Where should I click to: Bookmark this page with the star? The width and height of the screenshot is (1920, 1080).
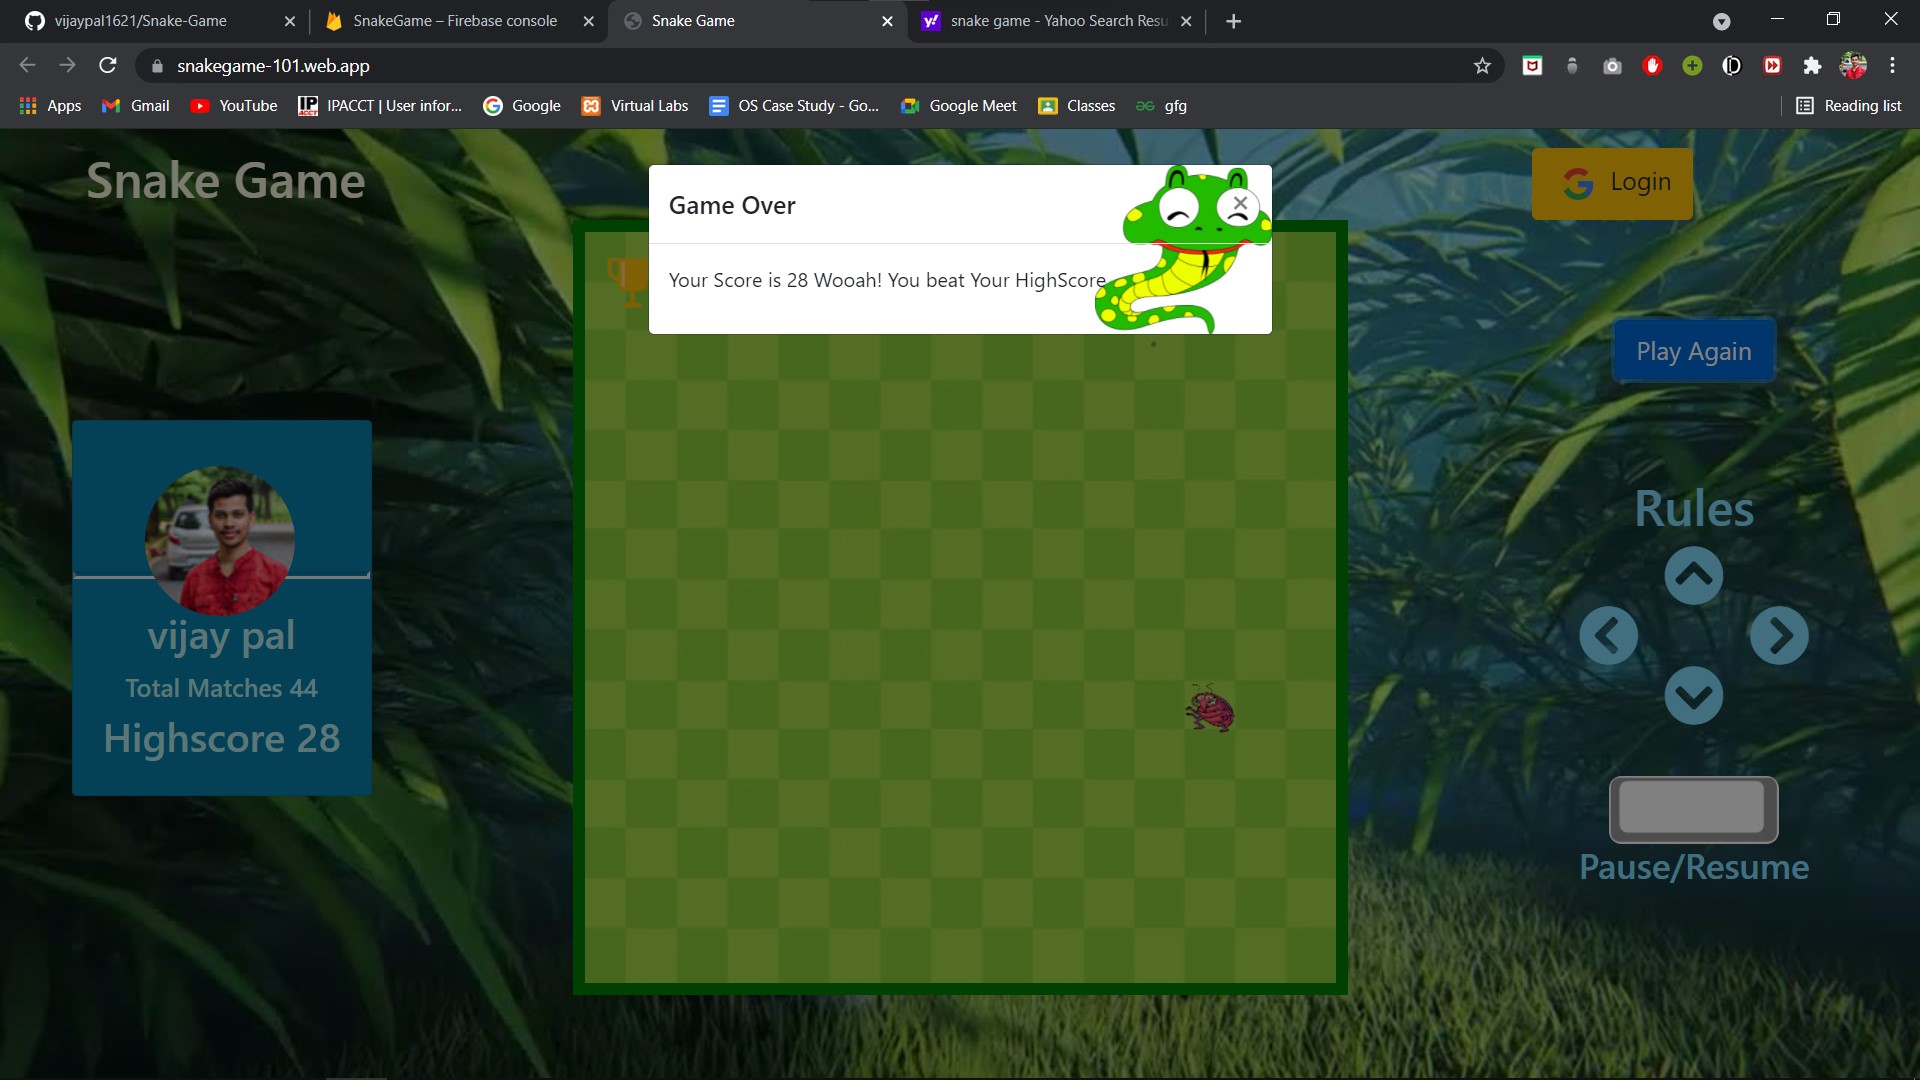[x=1483, y=65]
